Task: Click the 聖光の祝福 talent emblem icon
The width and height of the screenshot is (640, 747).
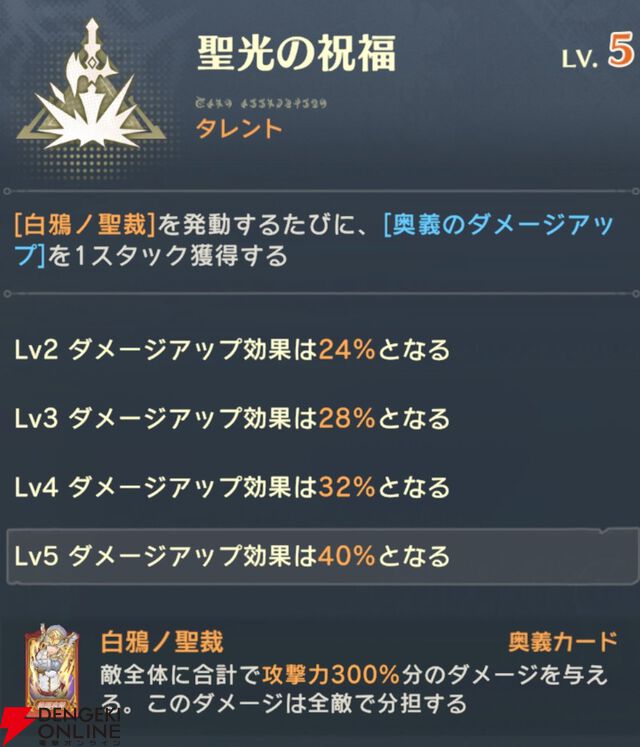Action: pos(91,85)
